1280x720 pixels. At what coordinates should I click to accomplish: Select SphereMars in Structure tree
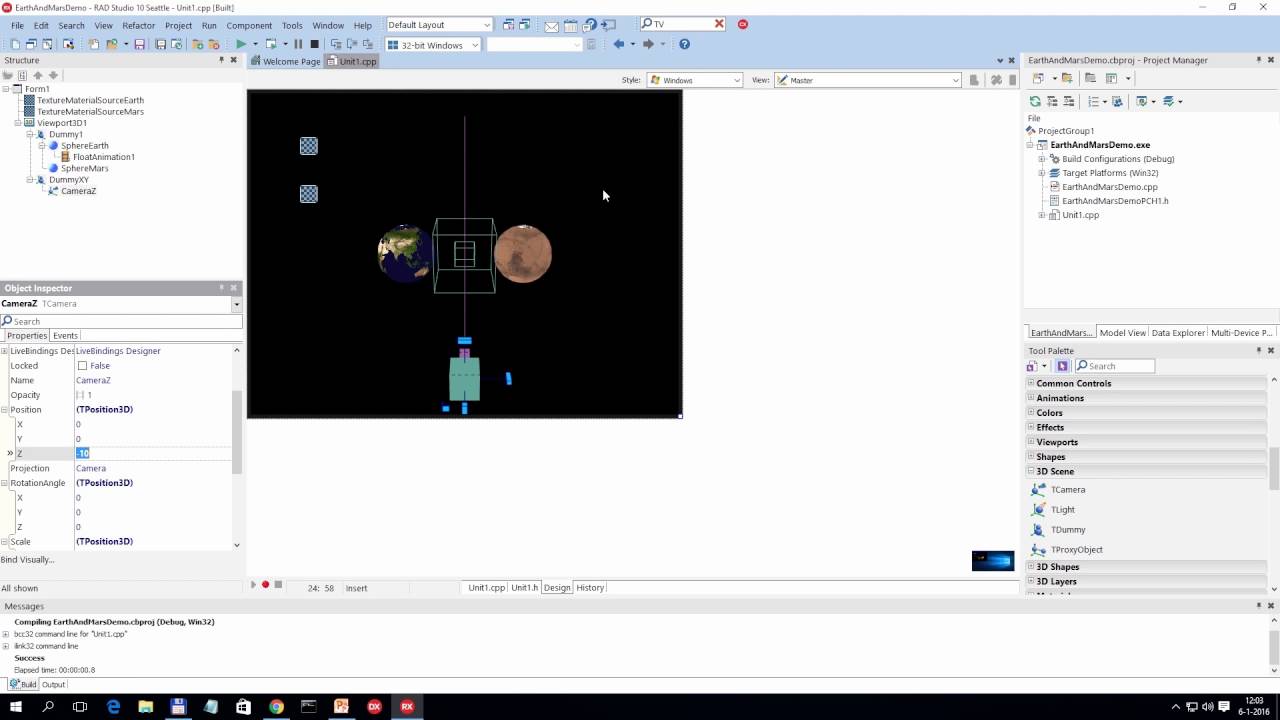[x=84, y=168]
